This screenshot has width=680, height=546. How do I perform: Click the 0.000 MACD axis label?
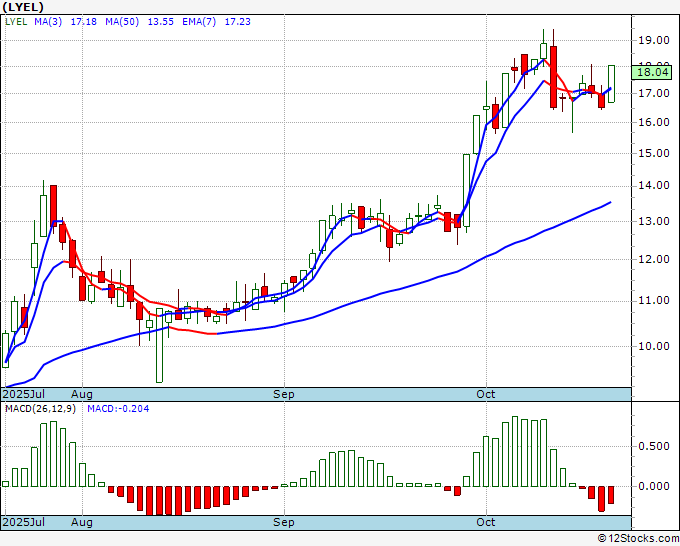click(654, 487)
